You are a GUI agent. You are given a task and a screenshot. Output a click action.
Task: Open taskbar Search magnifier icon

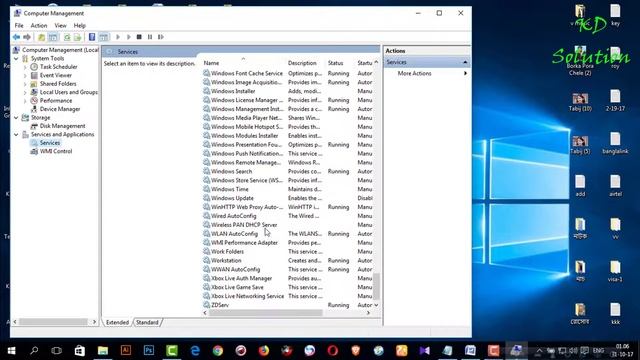34,351
